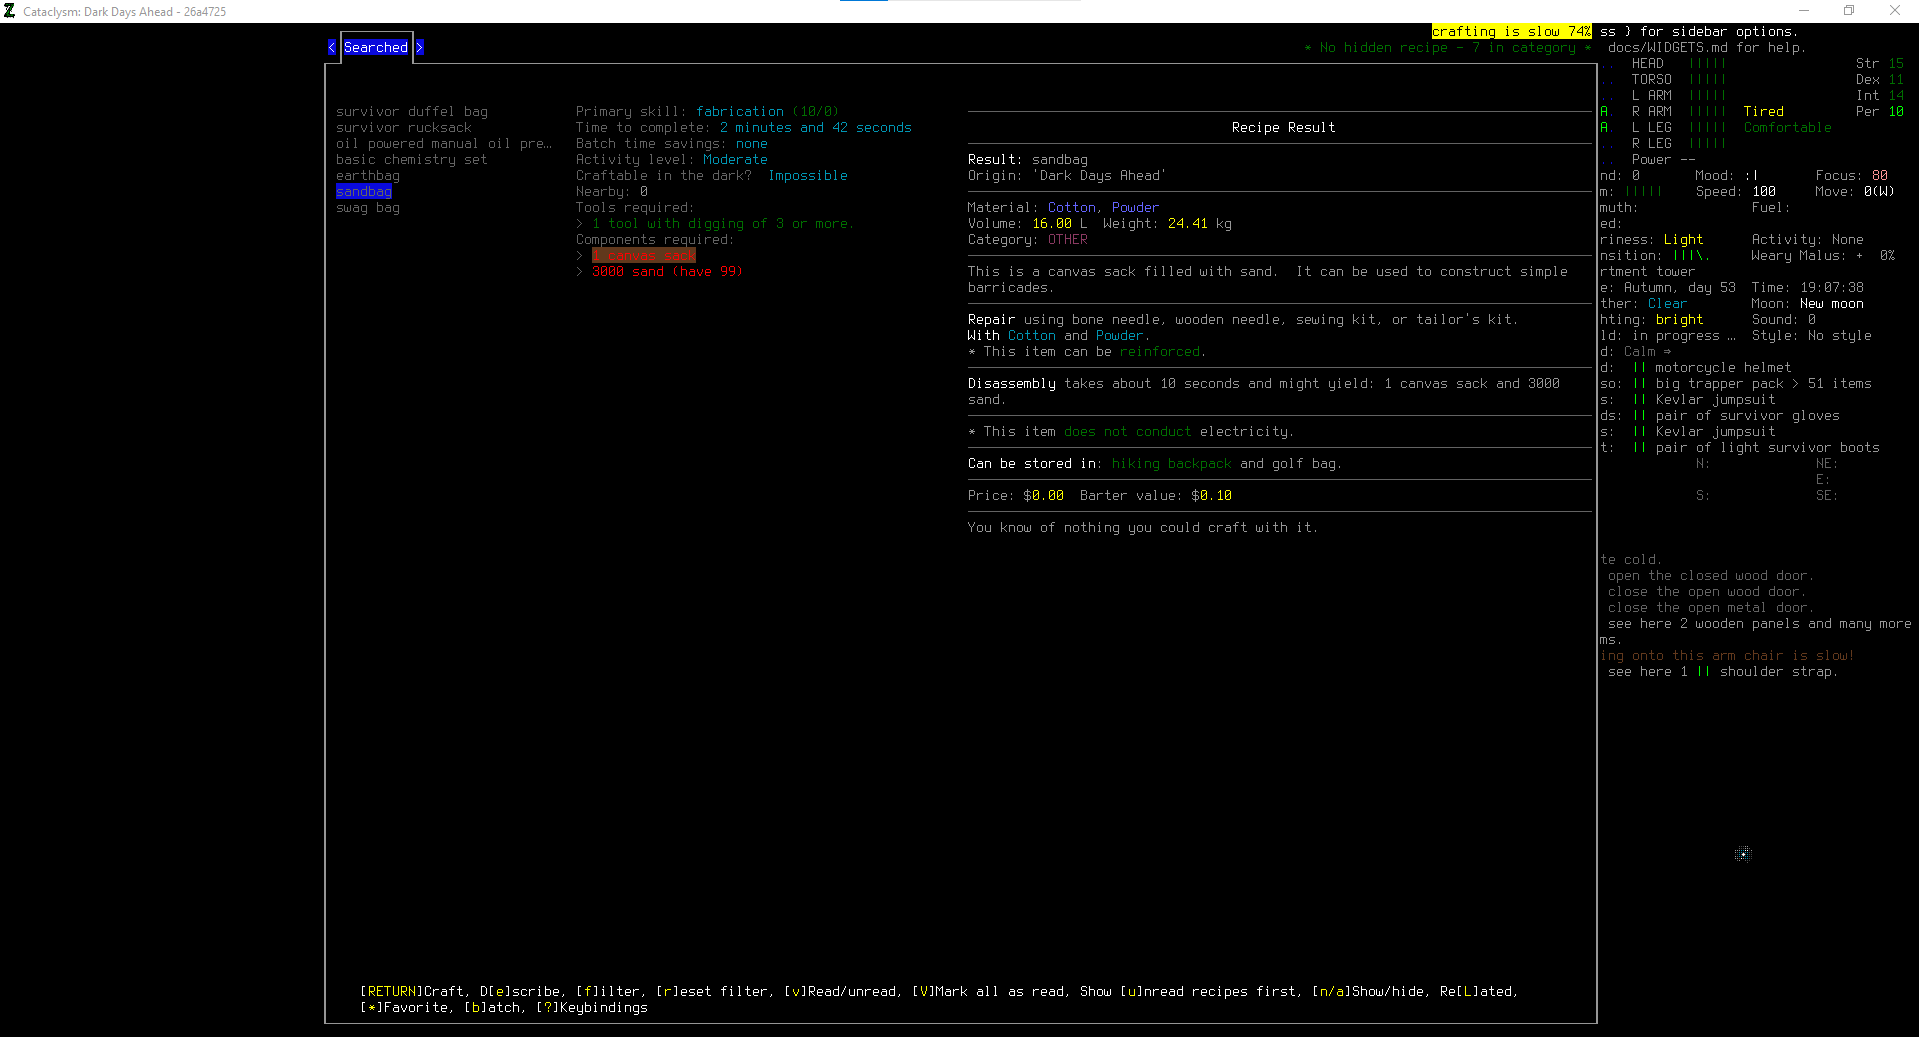Select the survivor duffel bag recipe
This screenshot has width=1919, height=1037.
pos(412,111)
